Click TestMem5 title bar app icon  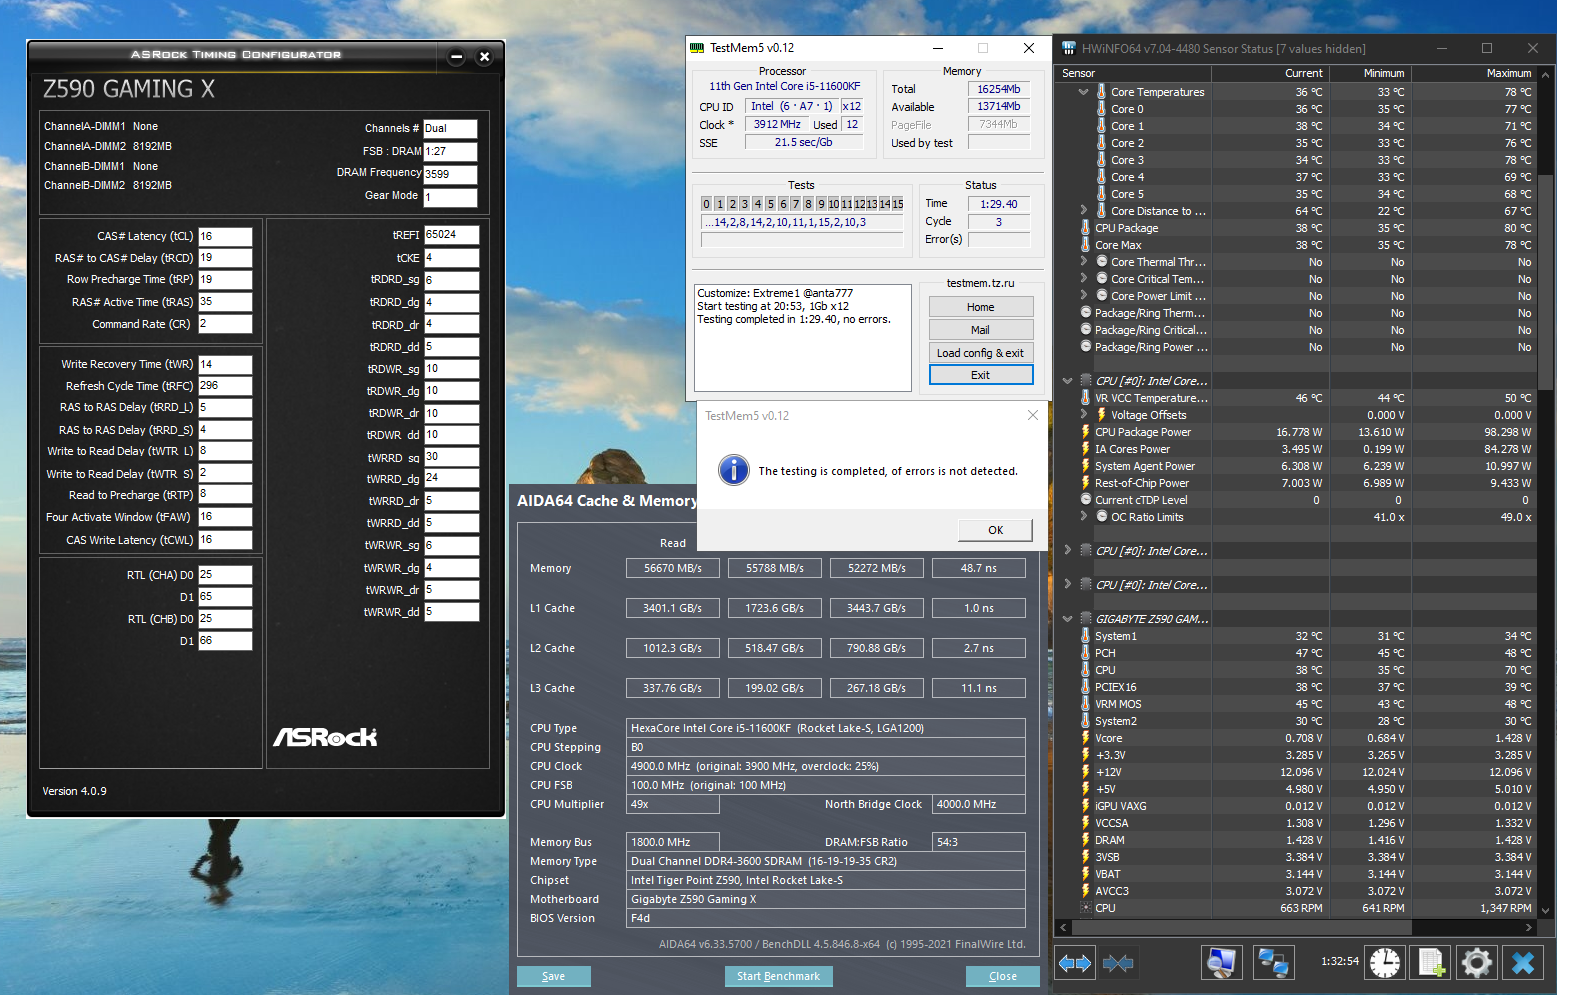tap(697, 48)
